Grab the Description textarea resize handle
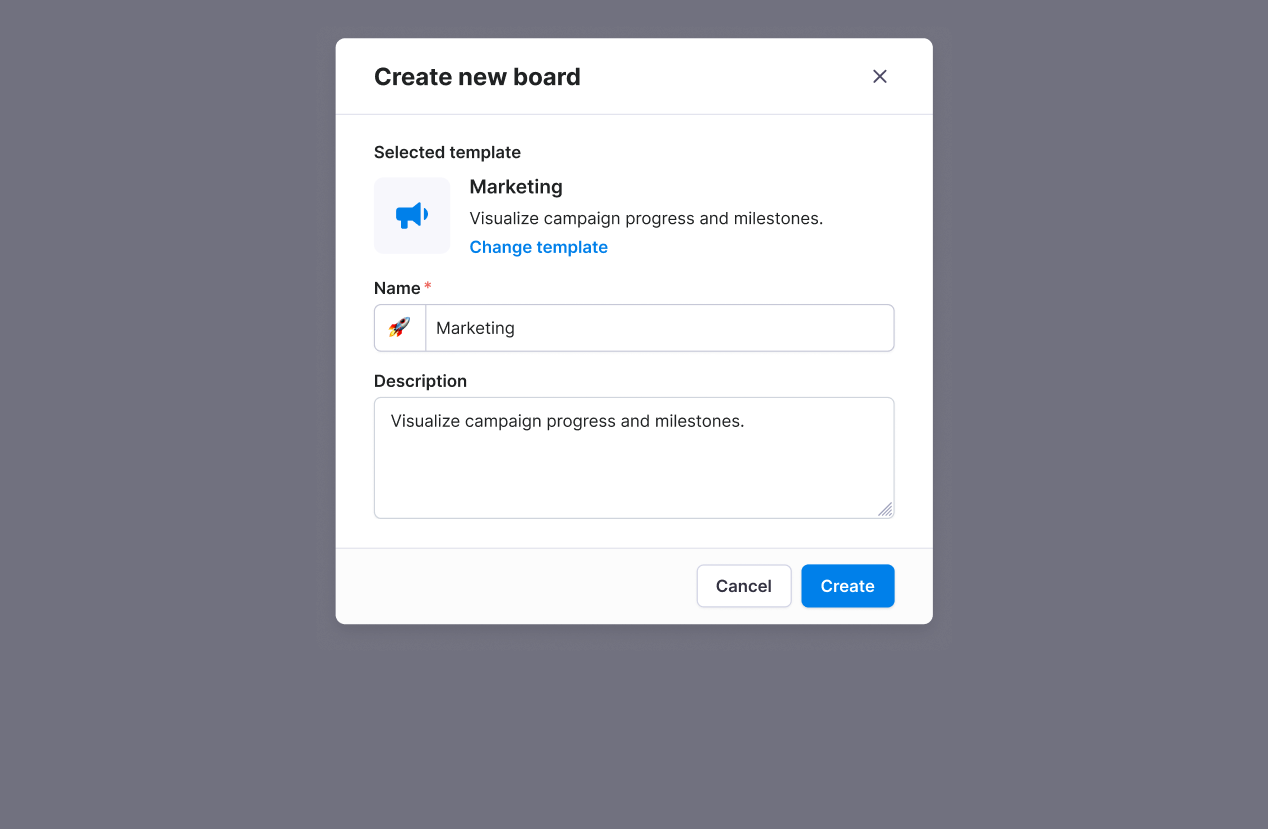This screenshot has height=829, width=1268. pyautogui.click(x=885, y=510)
